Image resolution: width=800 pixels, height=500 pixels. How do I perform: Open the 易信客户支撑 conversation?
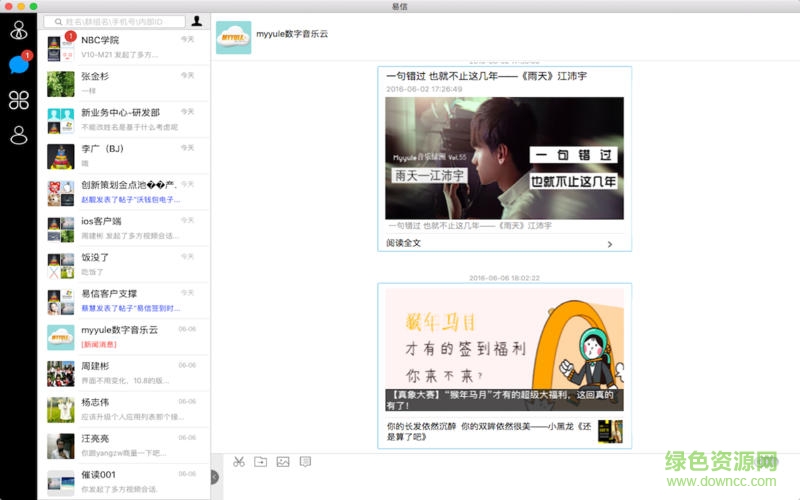click(125, 300)
